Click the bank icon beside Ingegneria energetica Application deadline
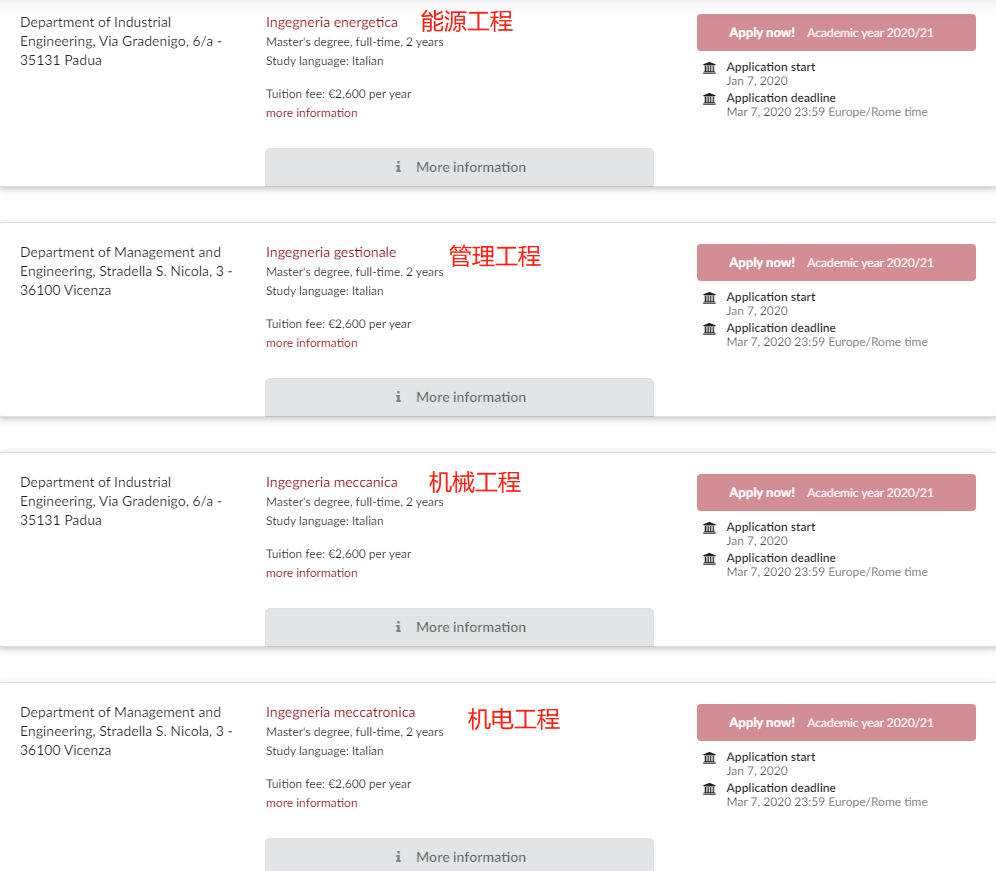996x871 pixels. pos(710,98)
